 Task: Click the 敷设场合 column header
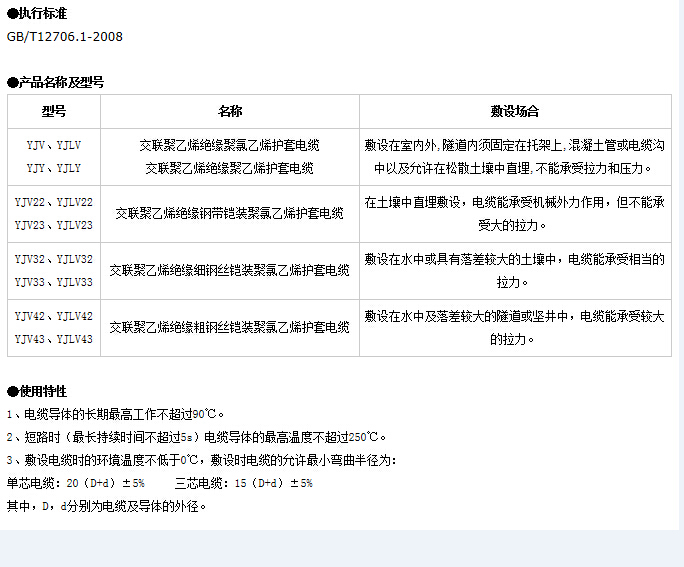[515, 111]
